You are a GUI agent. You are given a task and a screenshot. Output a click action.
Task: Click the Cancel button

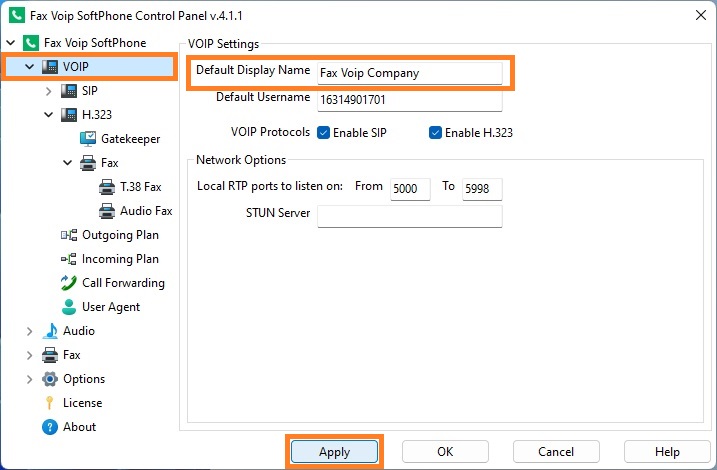pos(556,452)
